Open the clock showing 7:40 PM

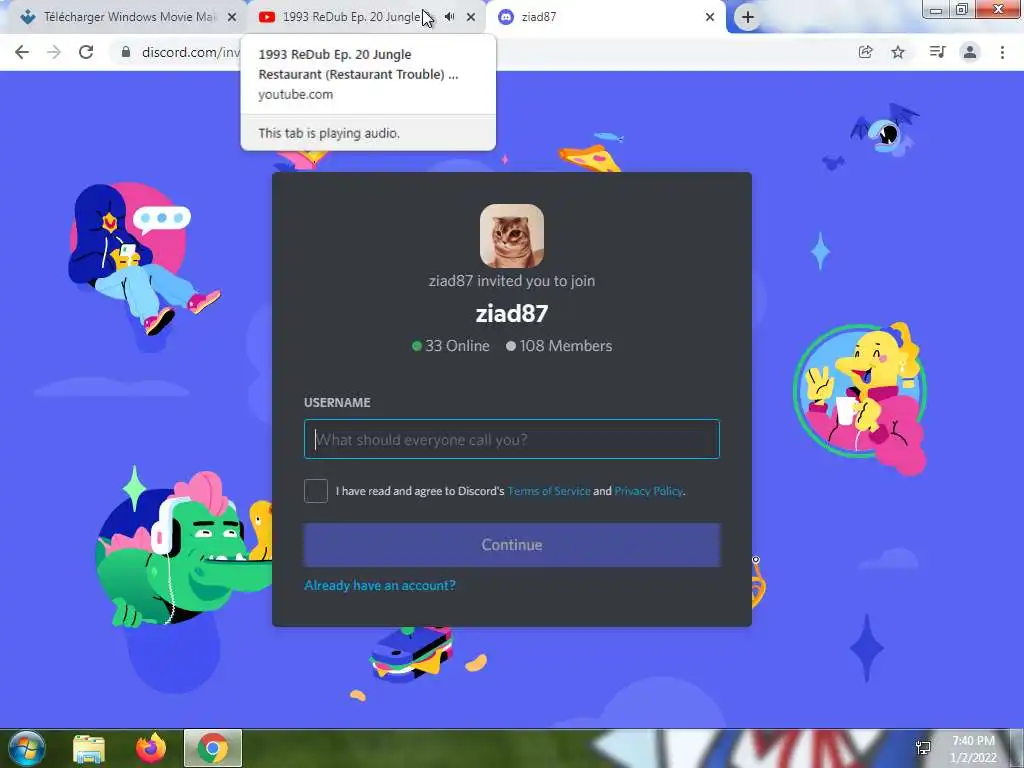(973, 749)
